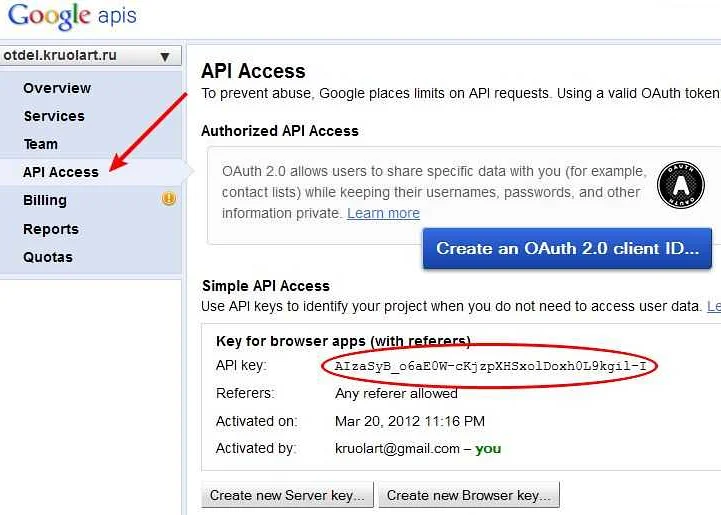This screenshot has height=515, width=721.
Task: Open the otdel.kruolart.ru project dropdown
Action: tap(90, 56)
